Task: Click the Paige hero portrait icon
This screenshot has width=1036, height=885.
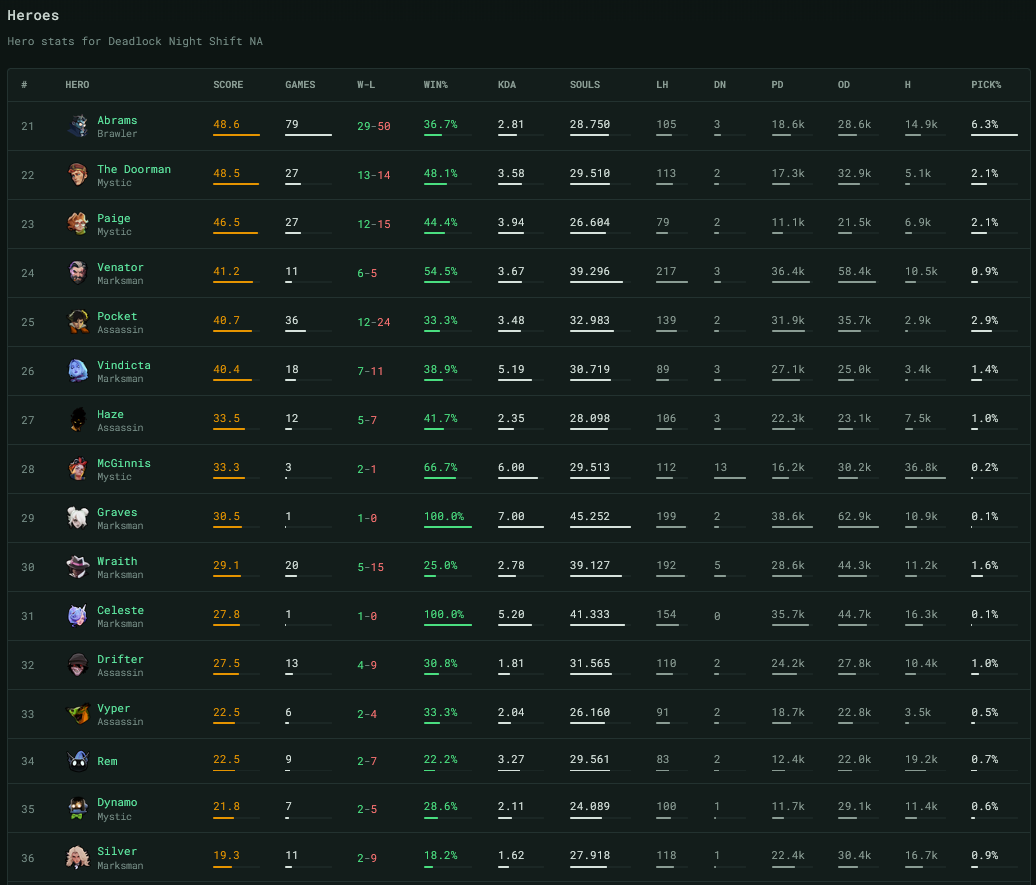Action: tap(78, 223)
